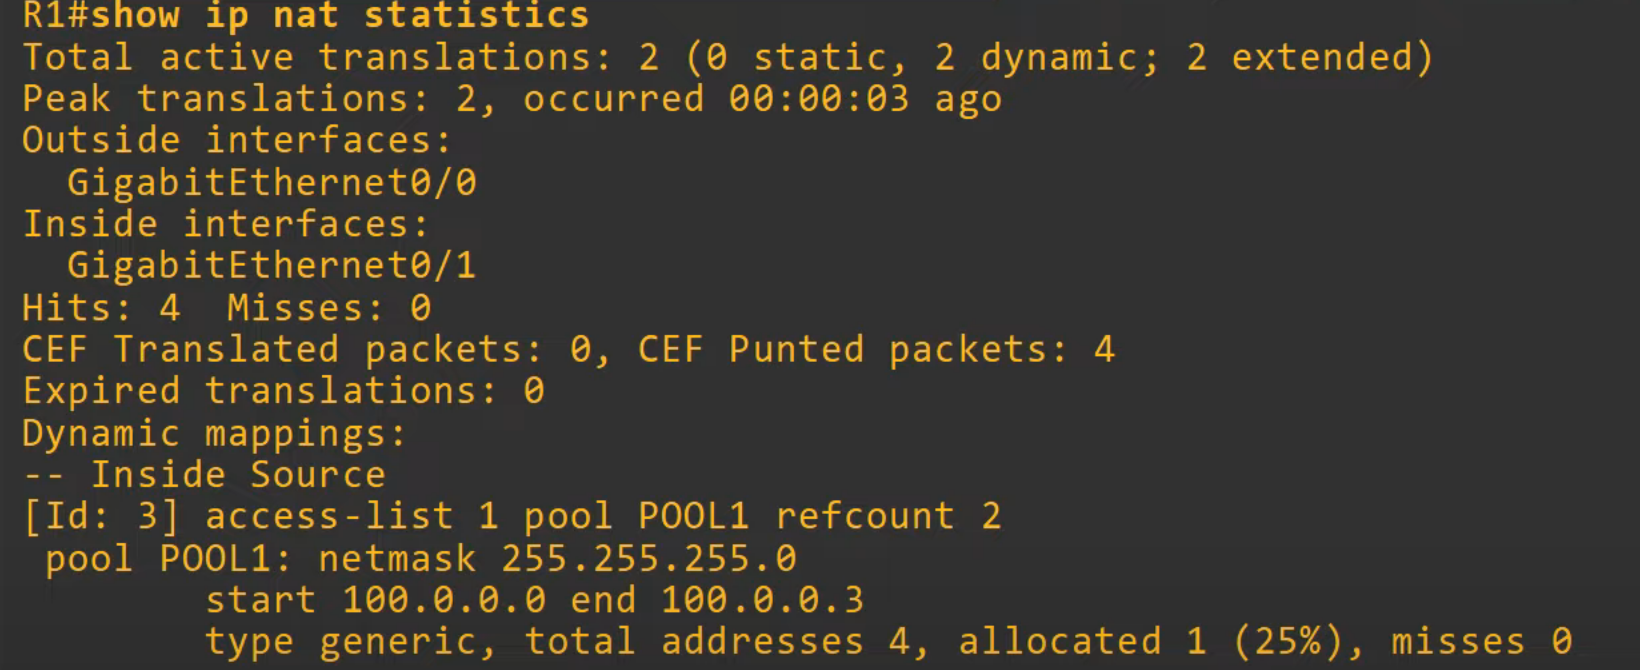Click the R1# prompt

tap(56, 16)
